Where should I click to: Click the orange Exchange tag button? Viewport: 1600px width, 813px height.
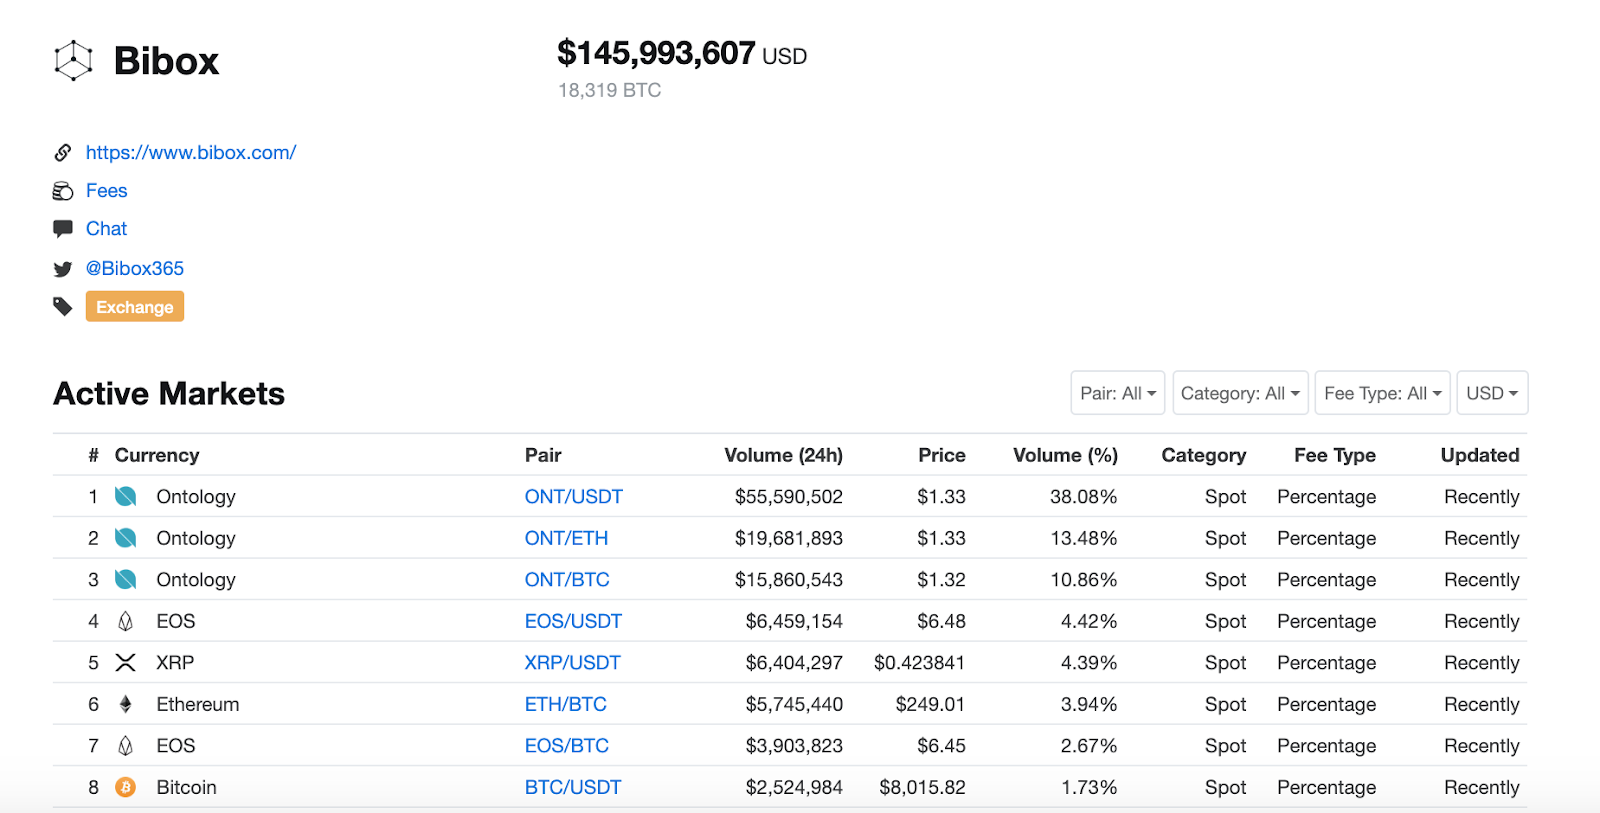135,306
